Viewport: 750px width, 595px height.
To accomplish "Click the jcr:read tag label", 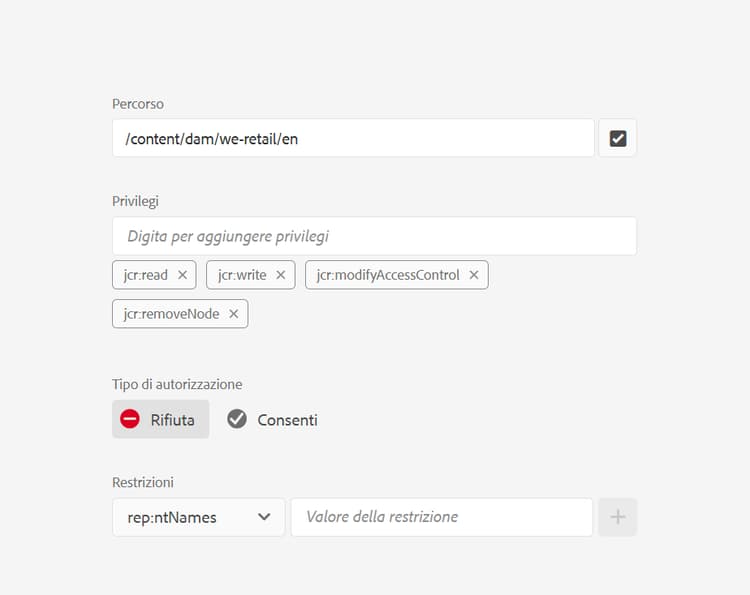I will click(x=146, y=275).
